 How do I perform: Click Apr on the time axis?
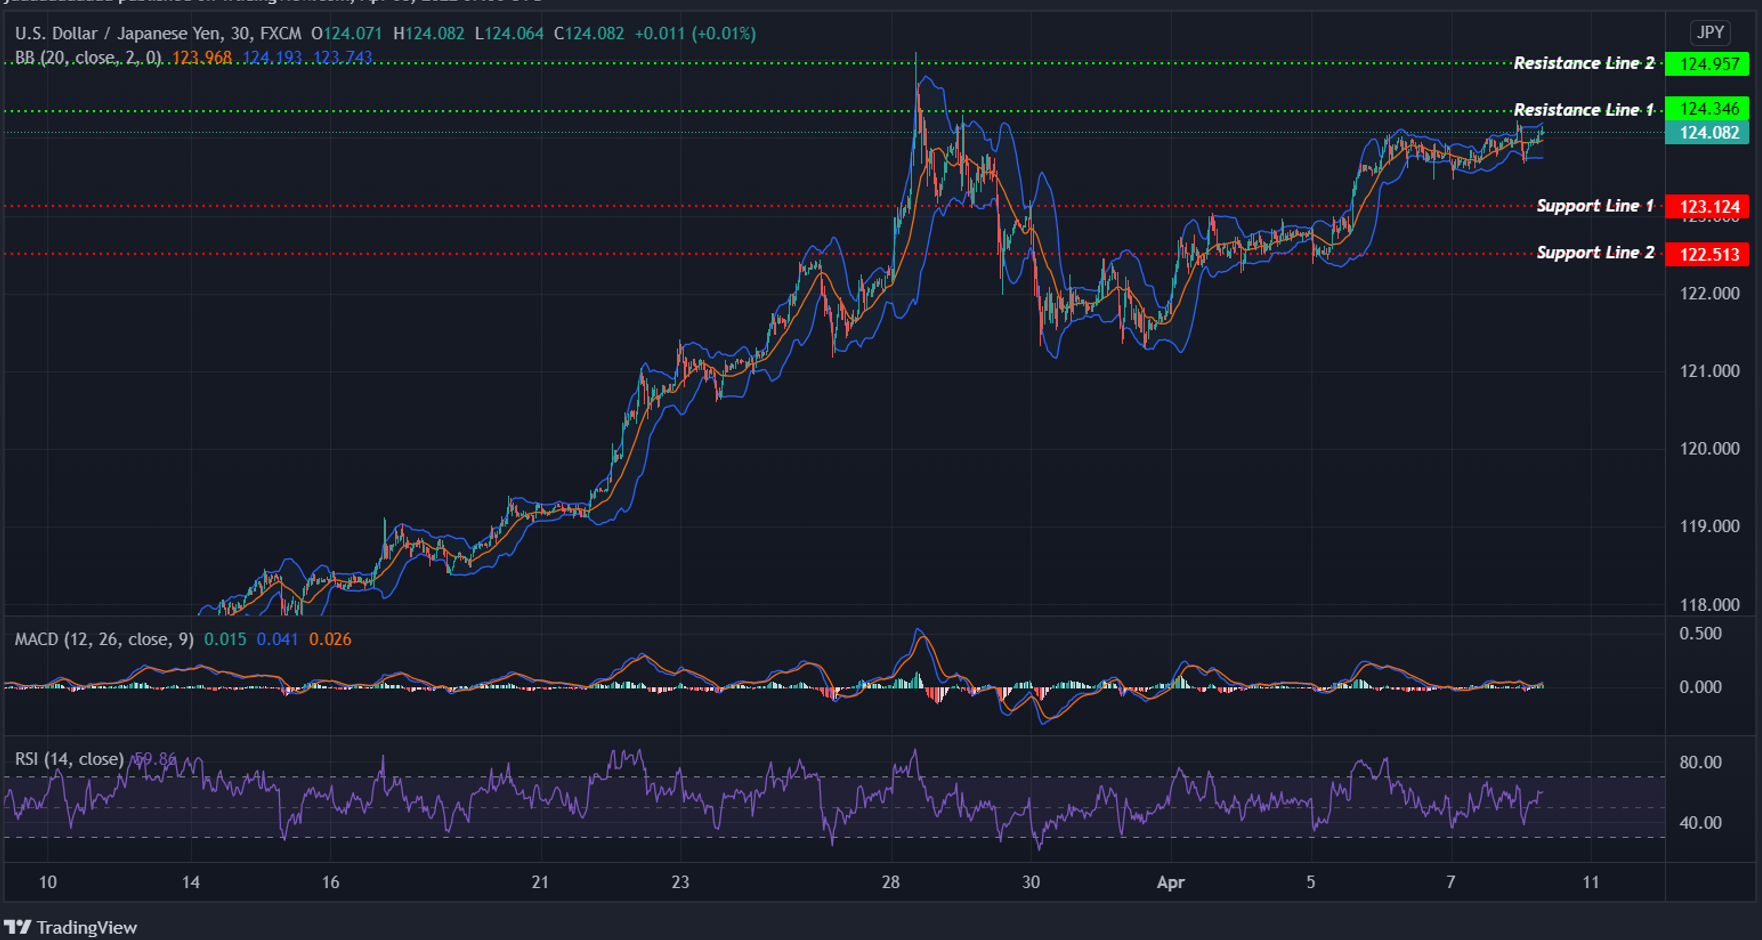point(1171,883)
